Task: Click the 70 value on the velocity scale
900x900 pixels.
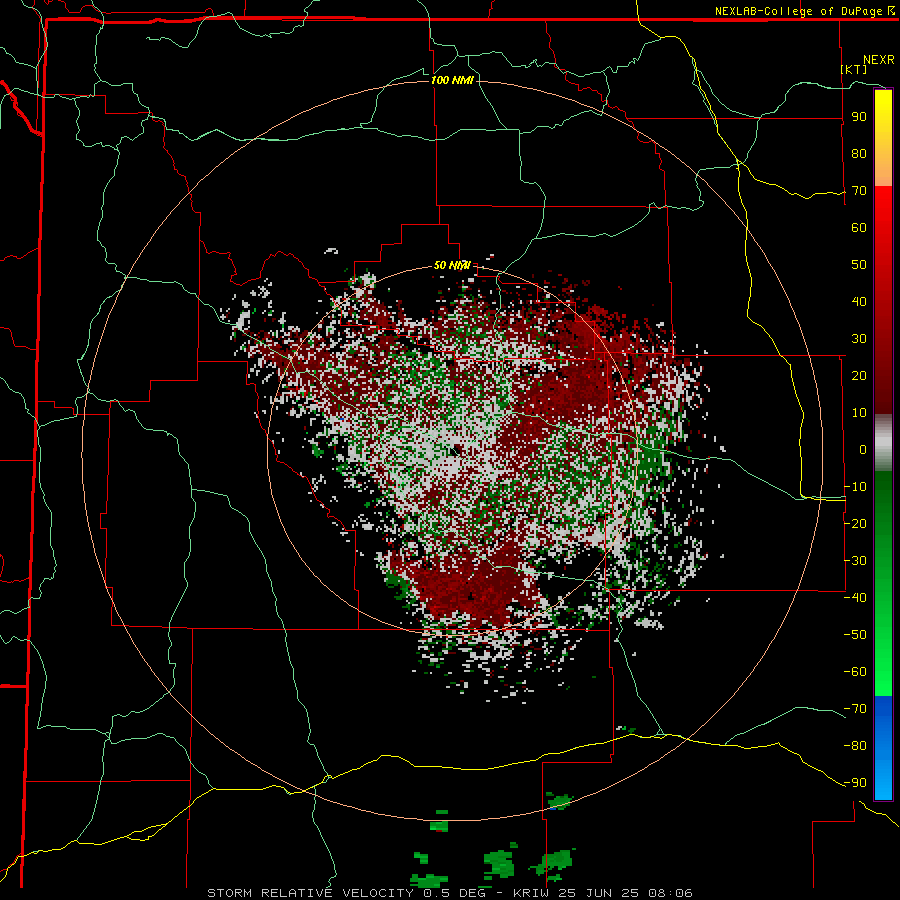Action: coord(859,191)
